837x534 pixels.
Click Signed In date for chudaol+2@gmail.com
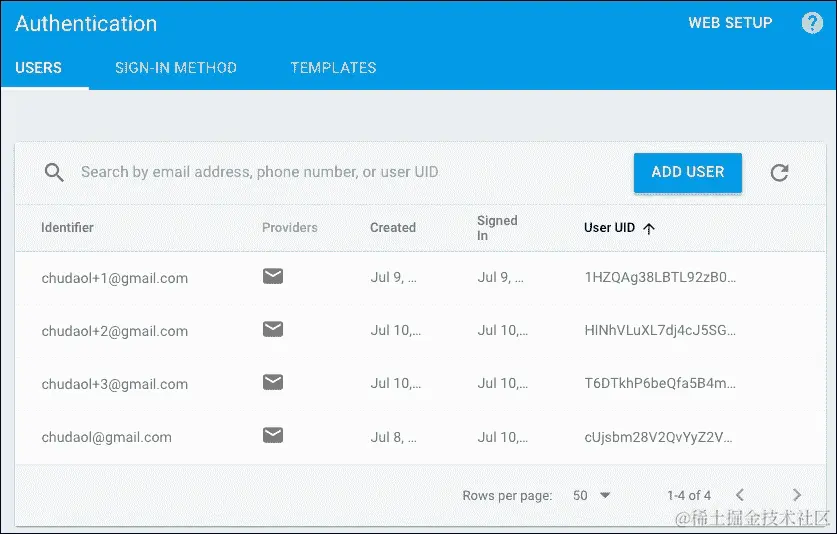click(502, 330)
